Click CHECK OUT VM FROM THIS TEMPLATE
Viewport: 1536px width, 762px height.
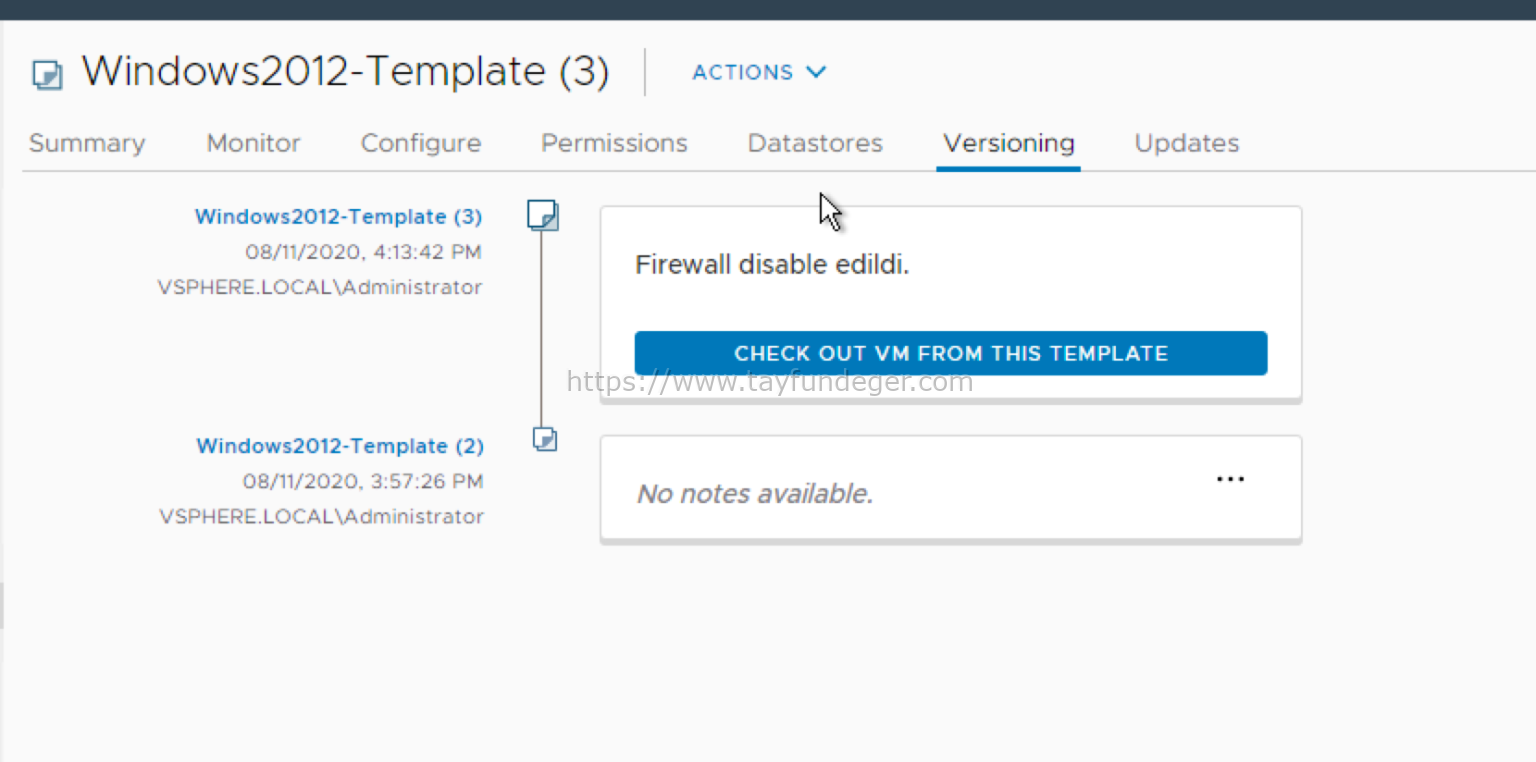click(x=950, y=353)
